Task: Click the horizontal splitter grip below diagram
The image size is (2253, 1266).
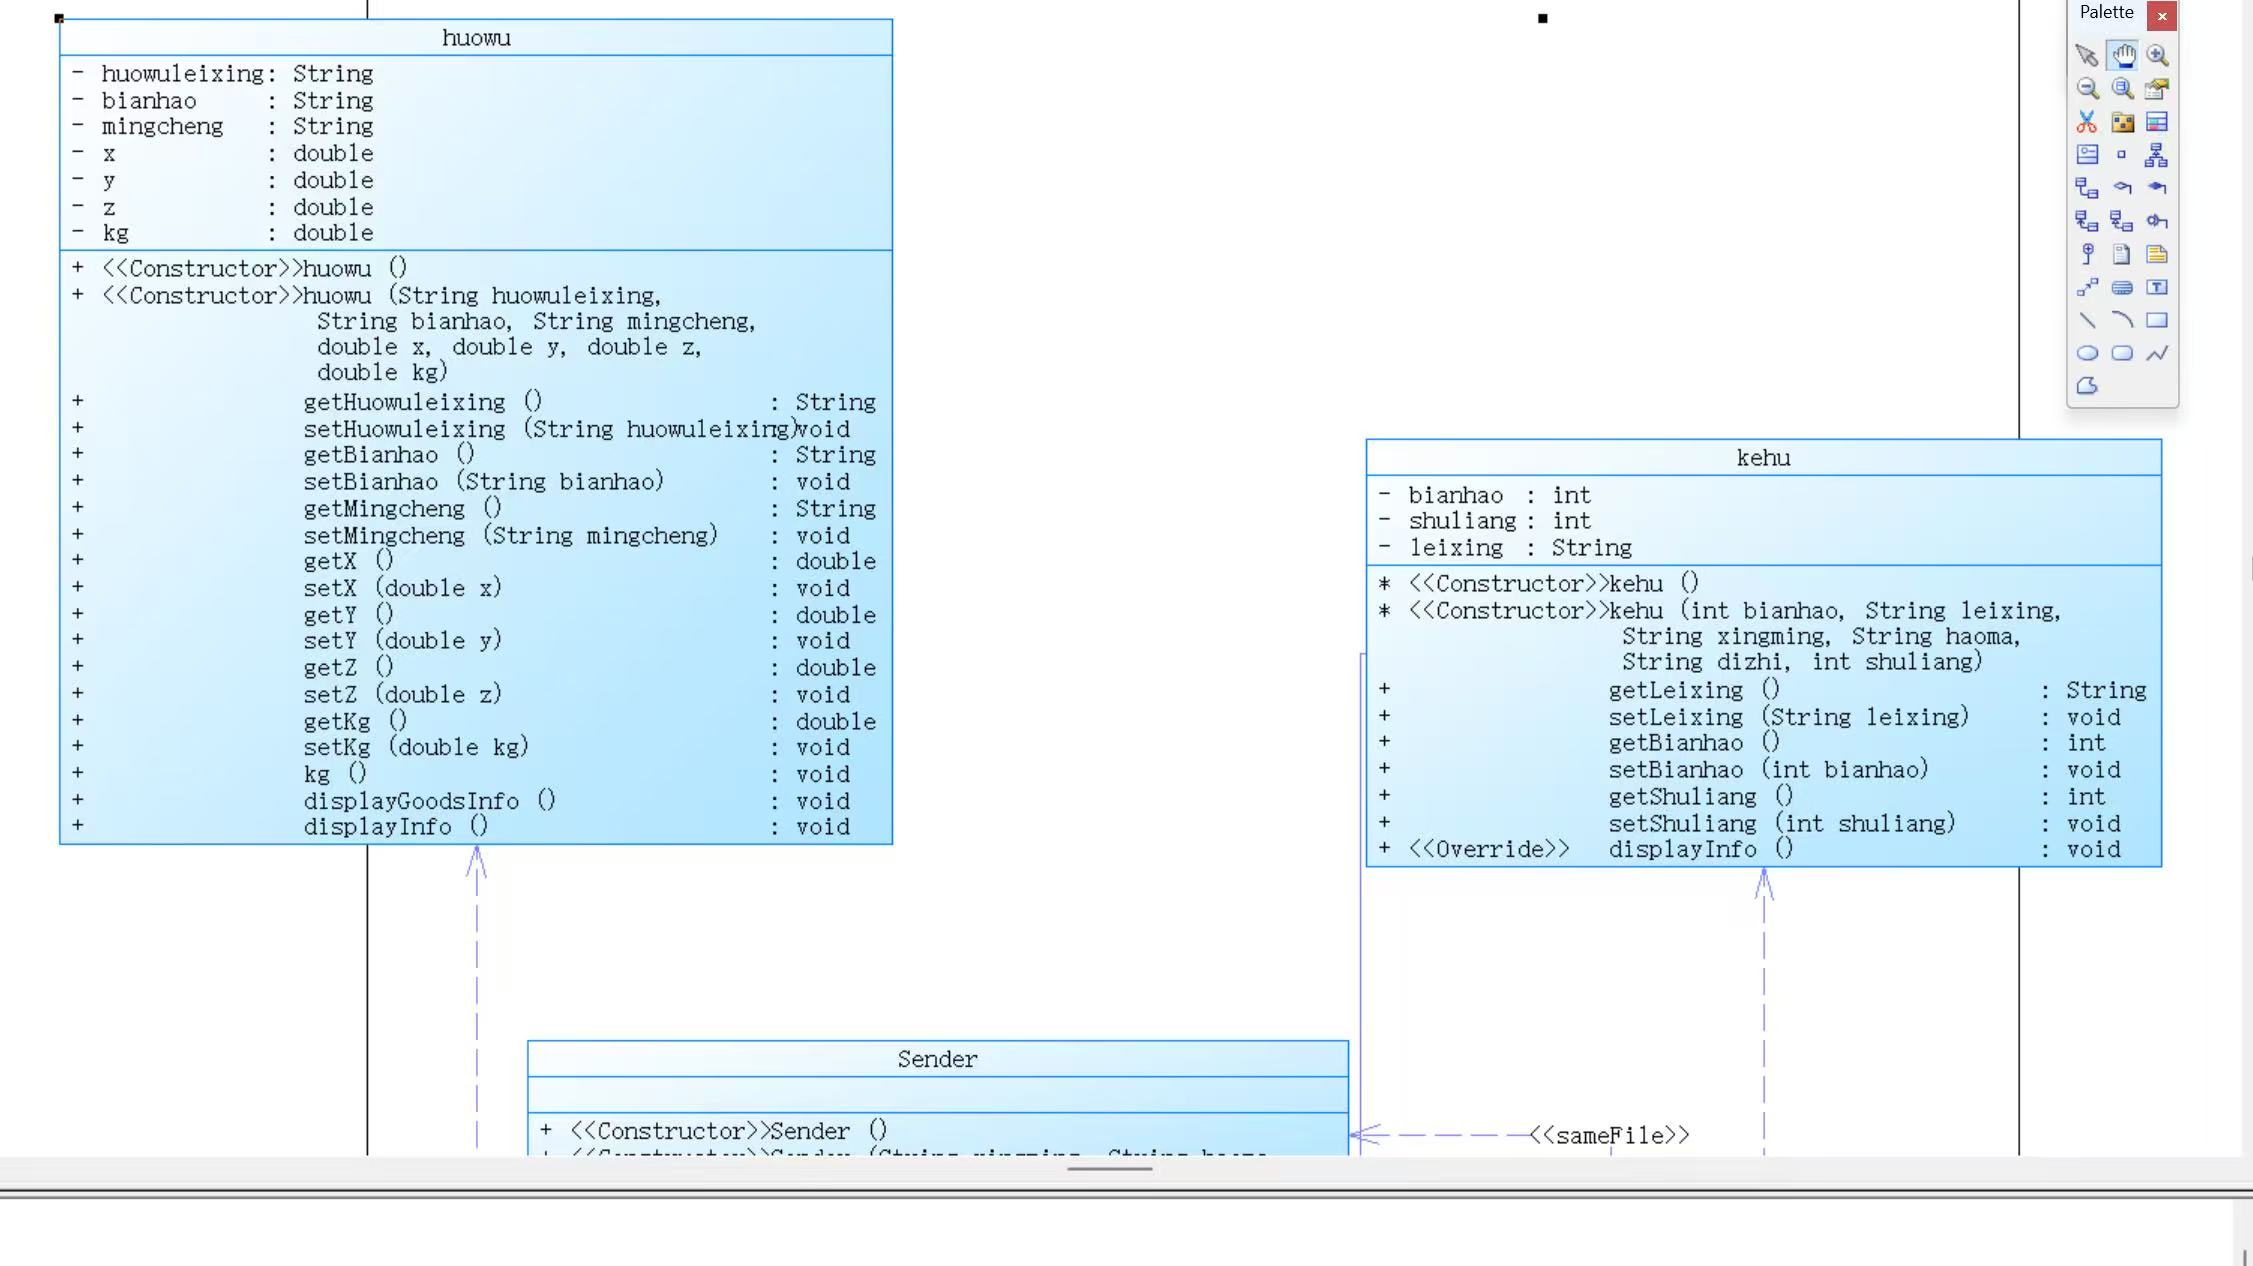Action: pyautogui.click(x=1109, y=1168)
